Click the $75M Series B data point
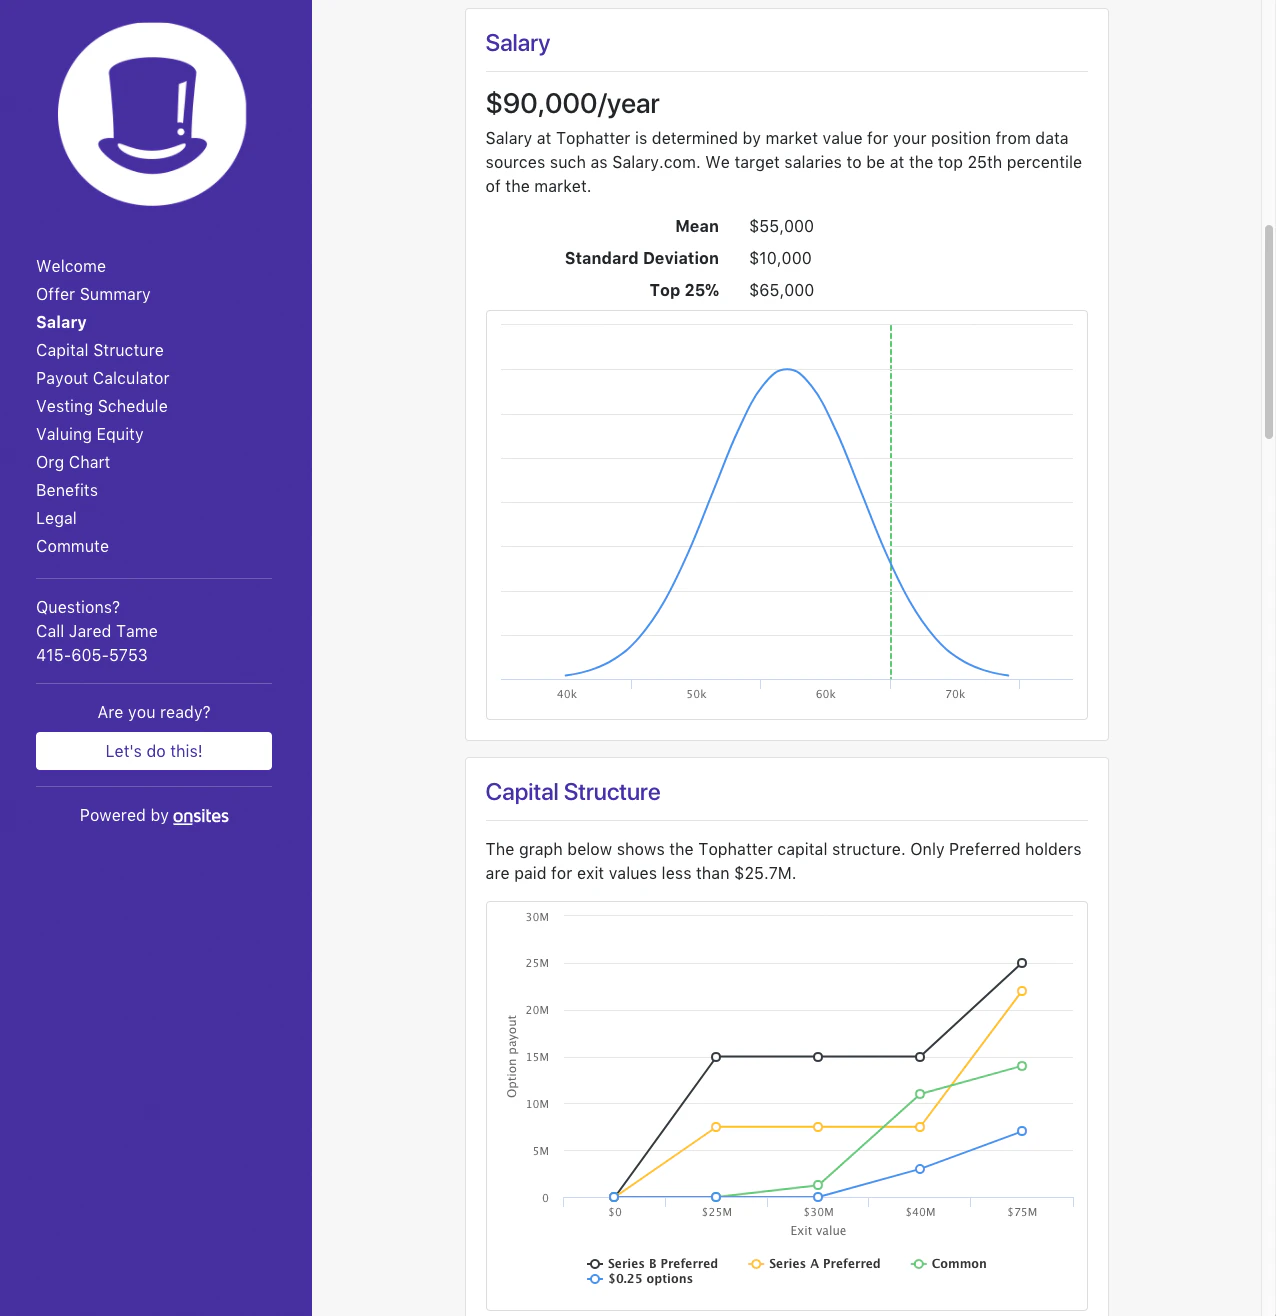Screen dimensions: 1276x1316 coord(1021,962)
